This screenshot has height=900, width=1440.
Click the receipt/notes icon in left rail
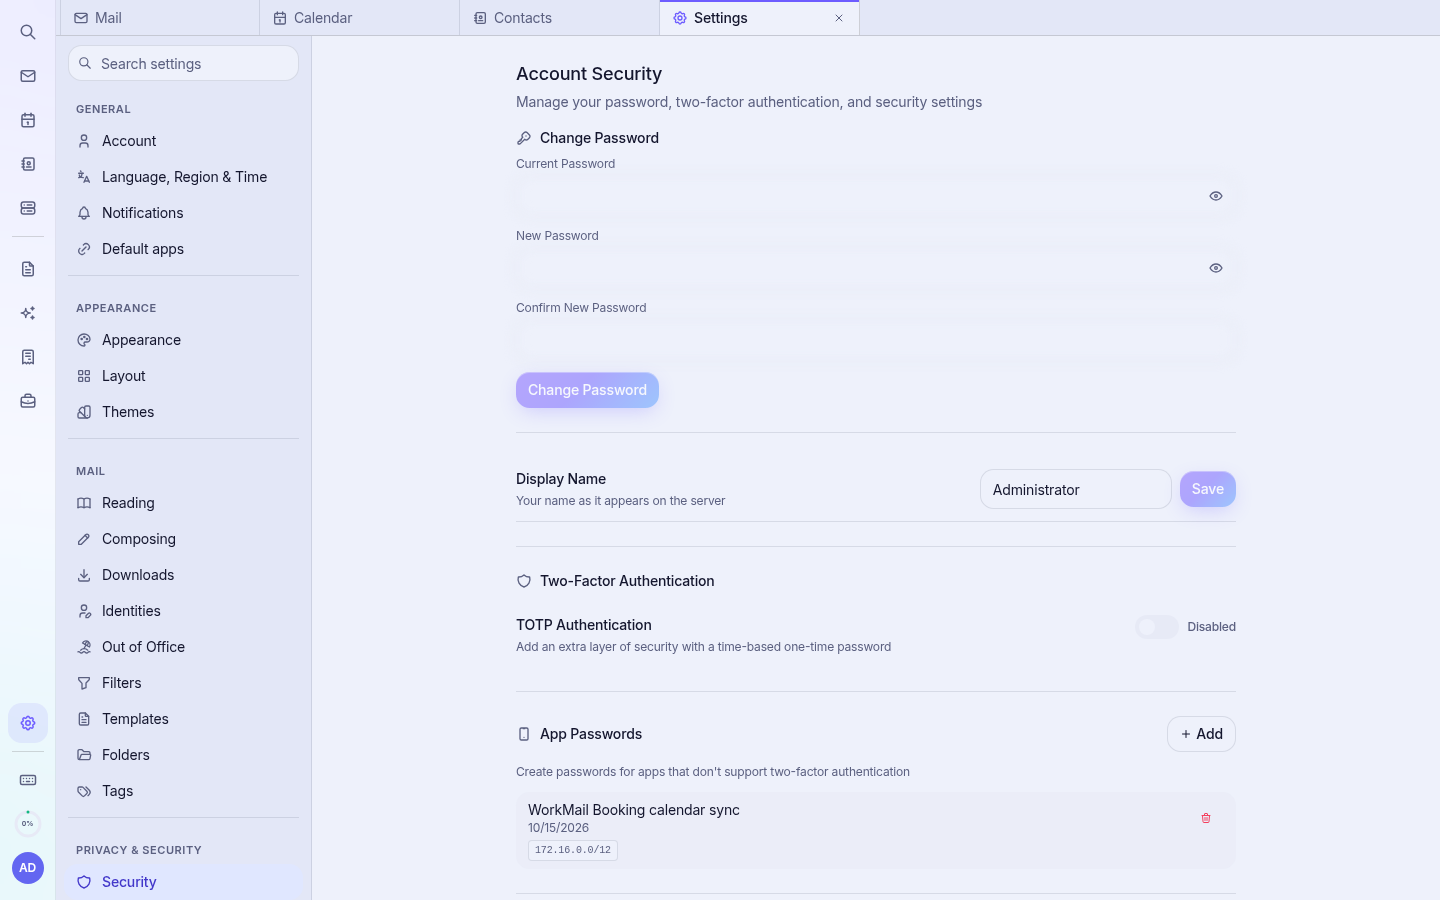coord(28,357)
